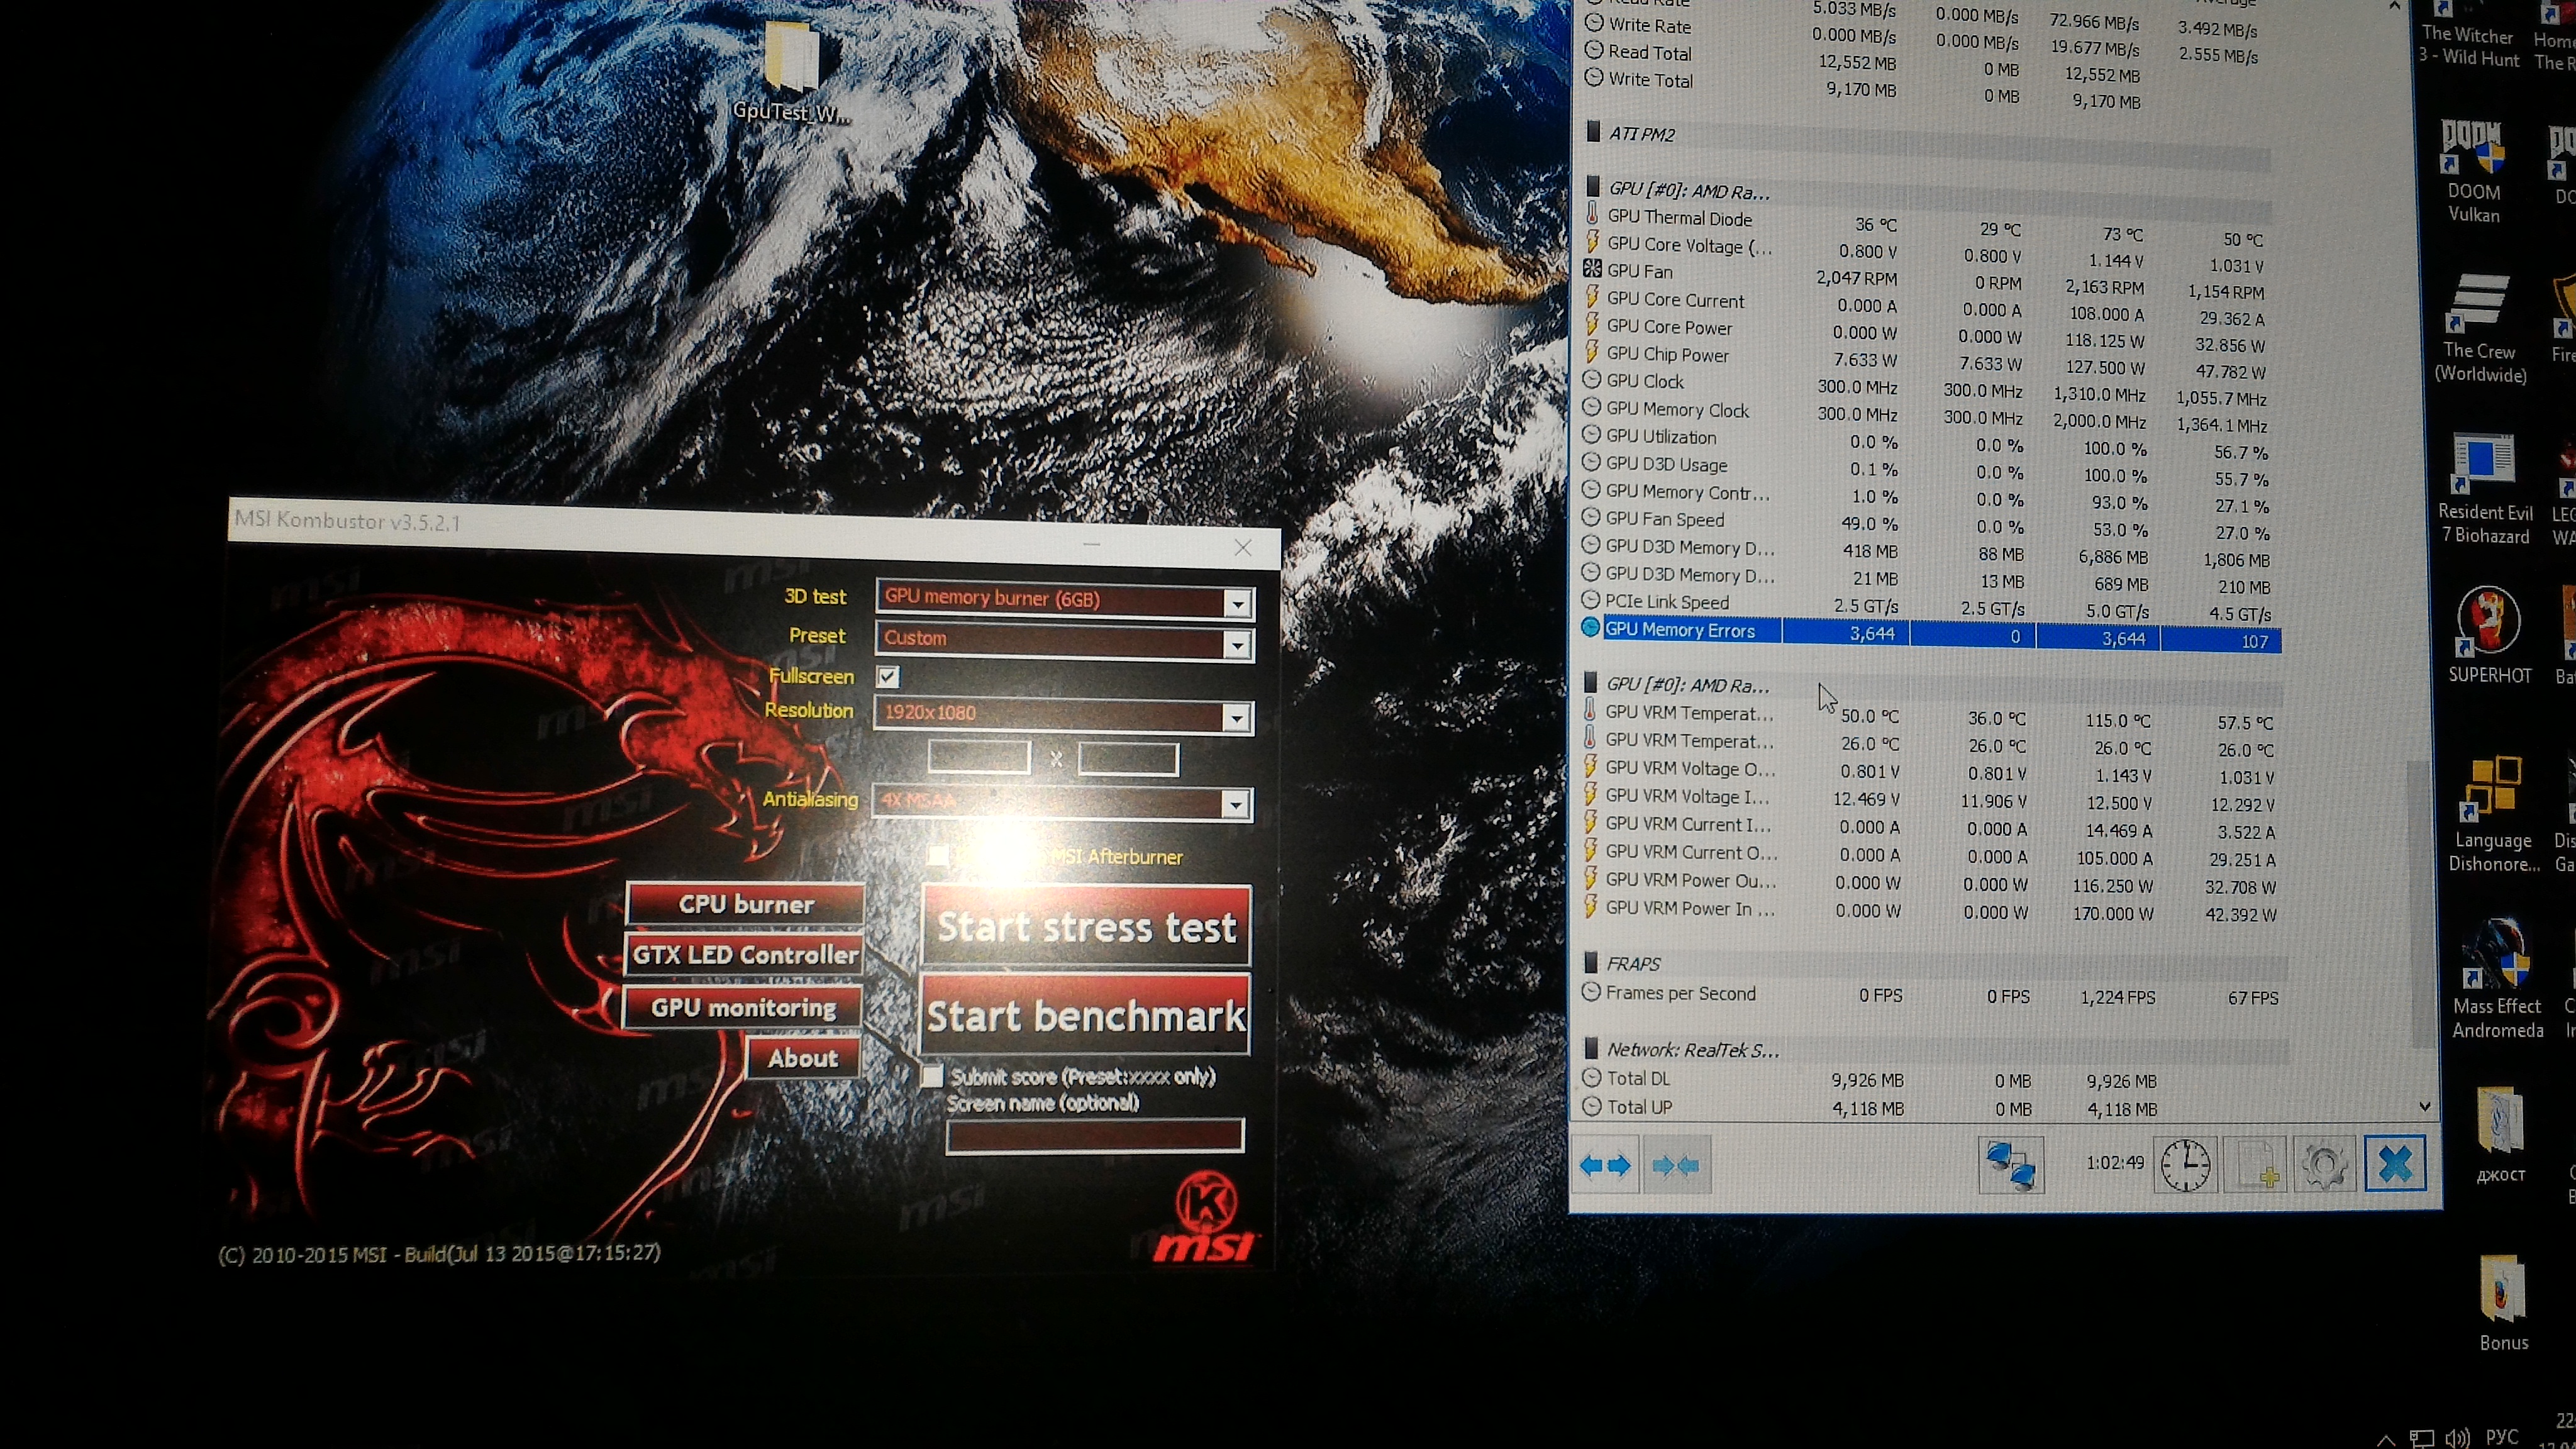Click the clock reset timer icon

tap(2185, 1166)
